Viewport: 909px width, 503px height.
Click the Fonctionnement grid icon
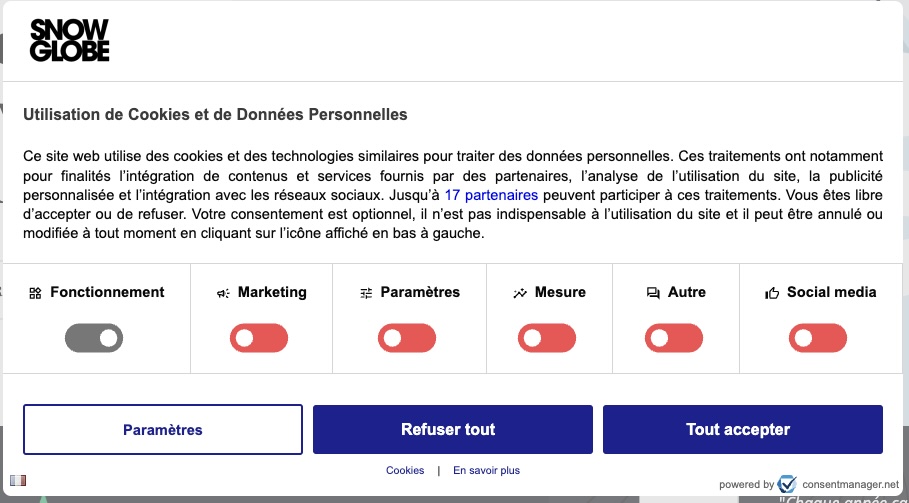35,293
